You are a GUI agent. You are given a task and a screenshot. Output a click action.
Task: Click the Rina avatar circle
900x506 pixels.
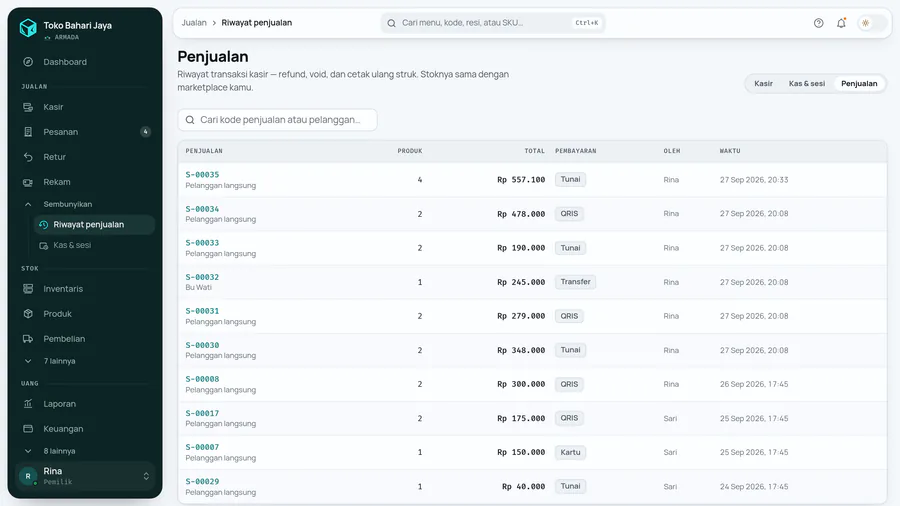(x=28, y=476)
